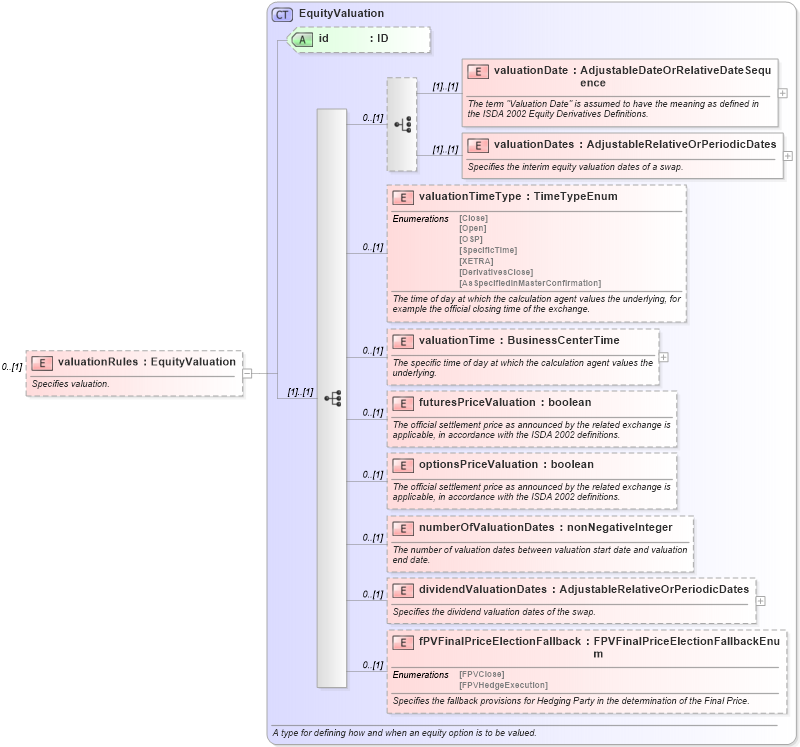Click the A icon on the id attribute

[x=302, y=41]
